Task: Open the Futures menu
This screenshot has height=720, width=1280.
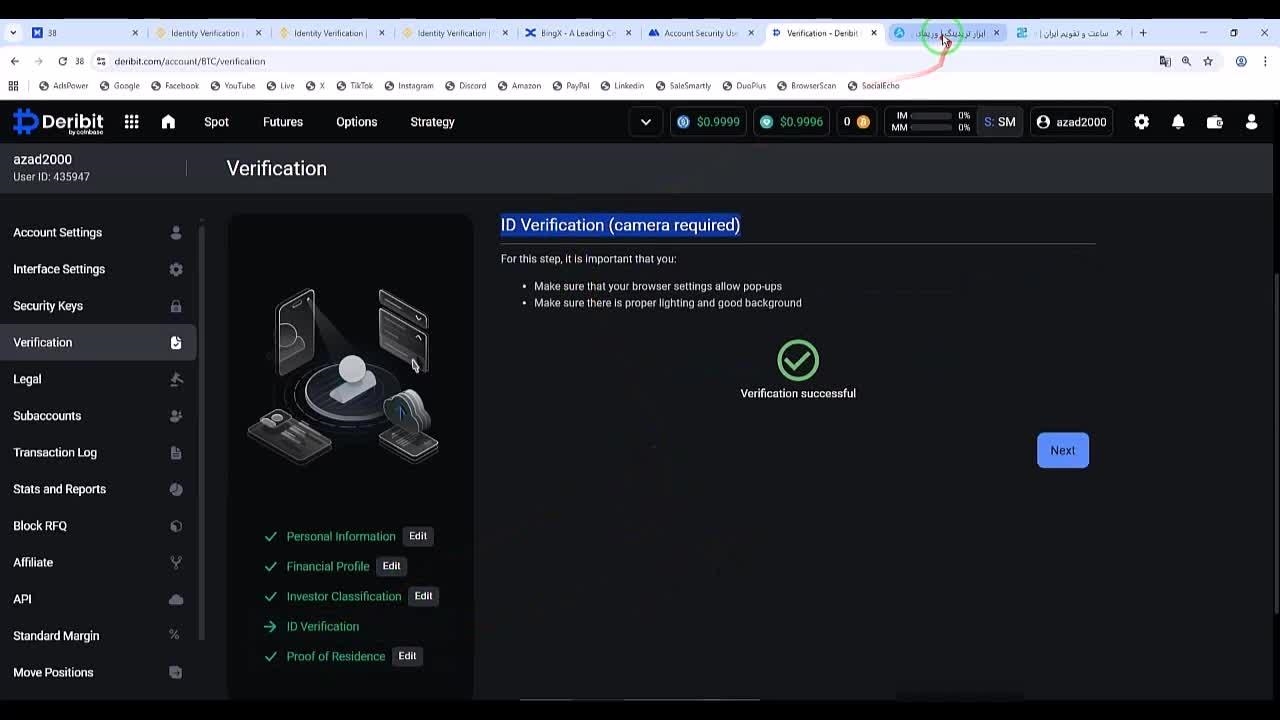Action: pos(282,122)
